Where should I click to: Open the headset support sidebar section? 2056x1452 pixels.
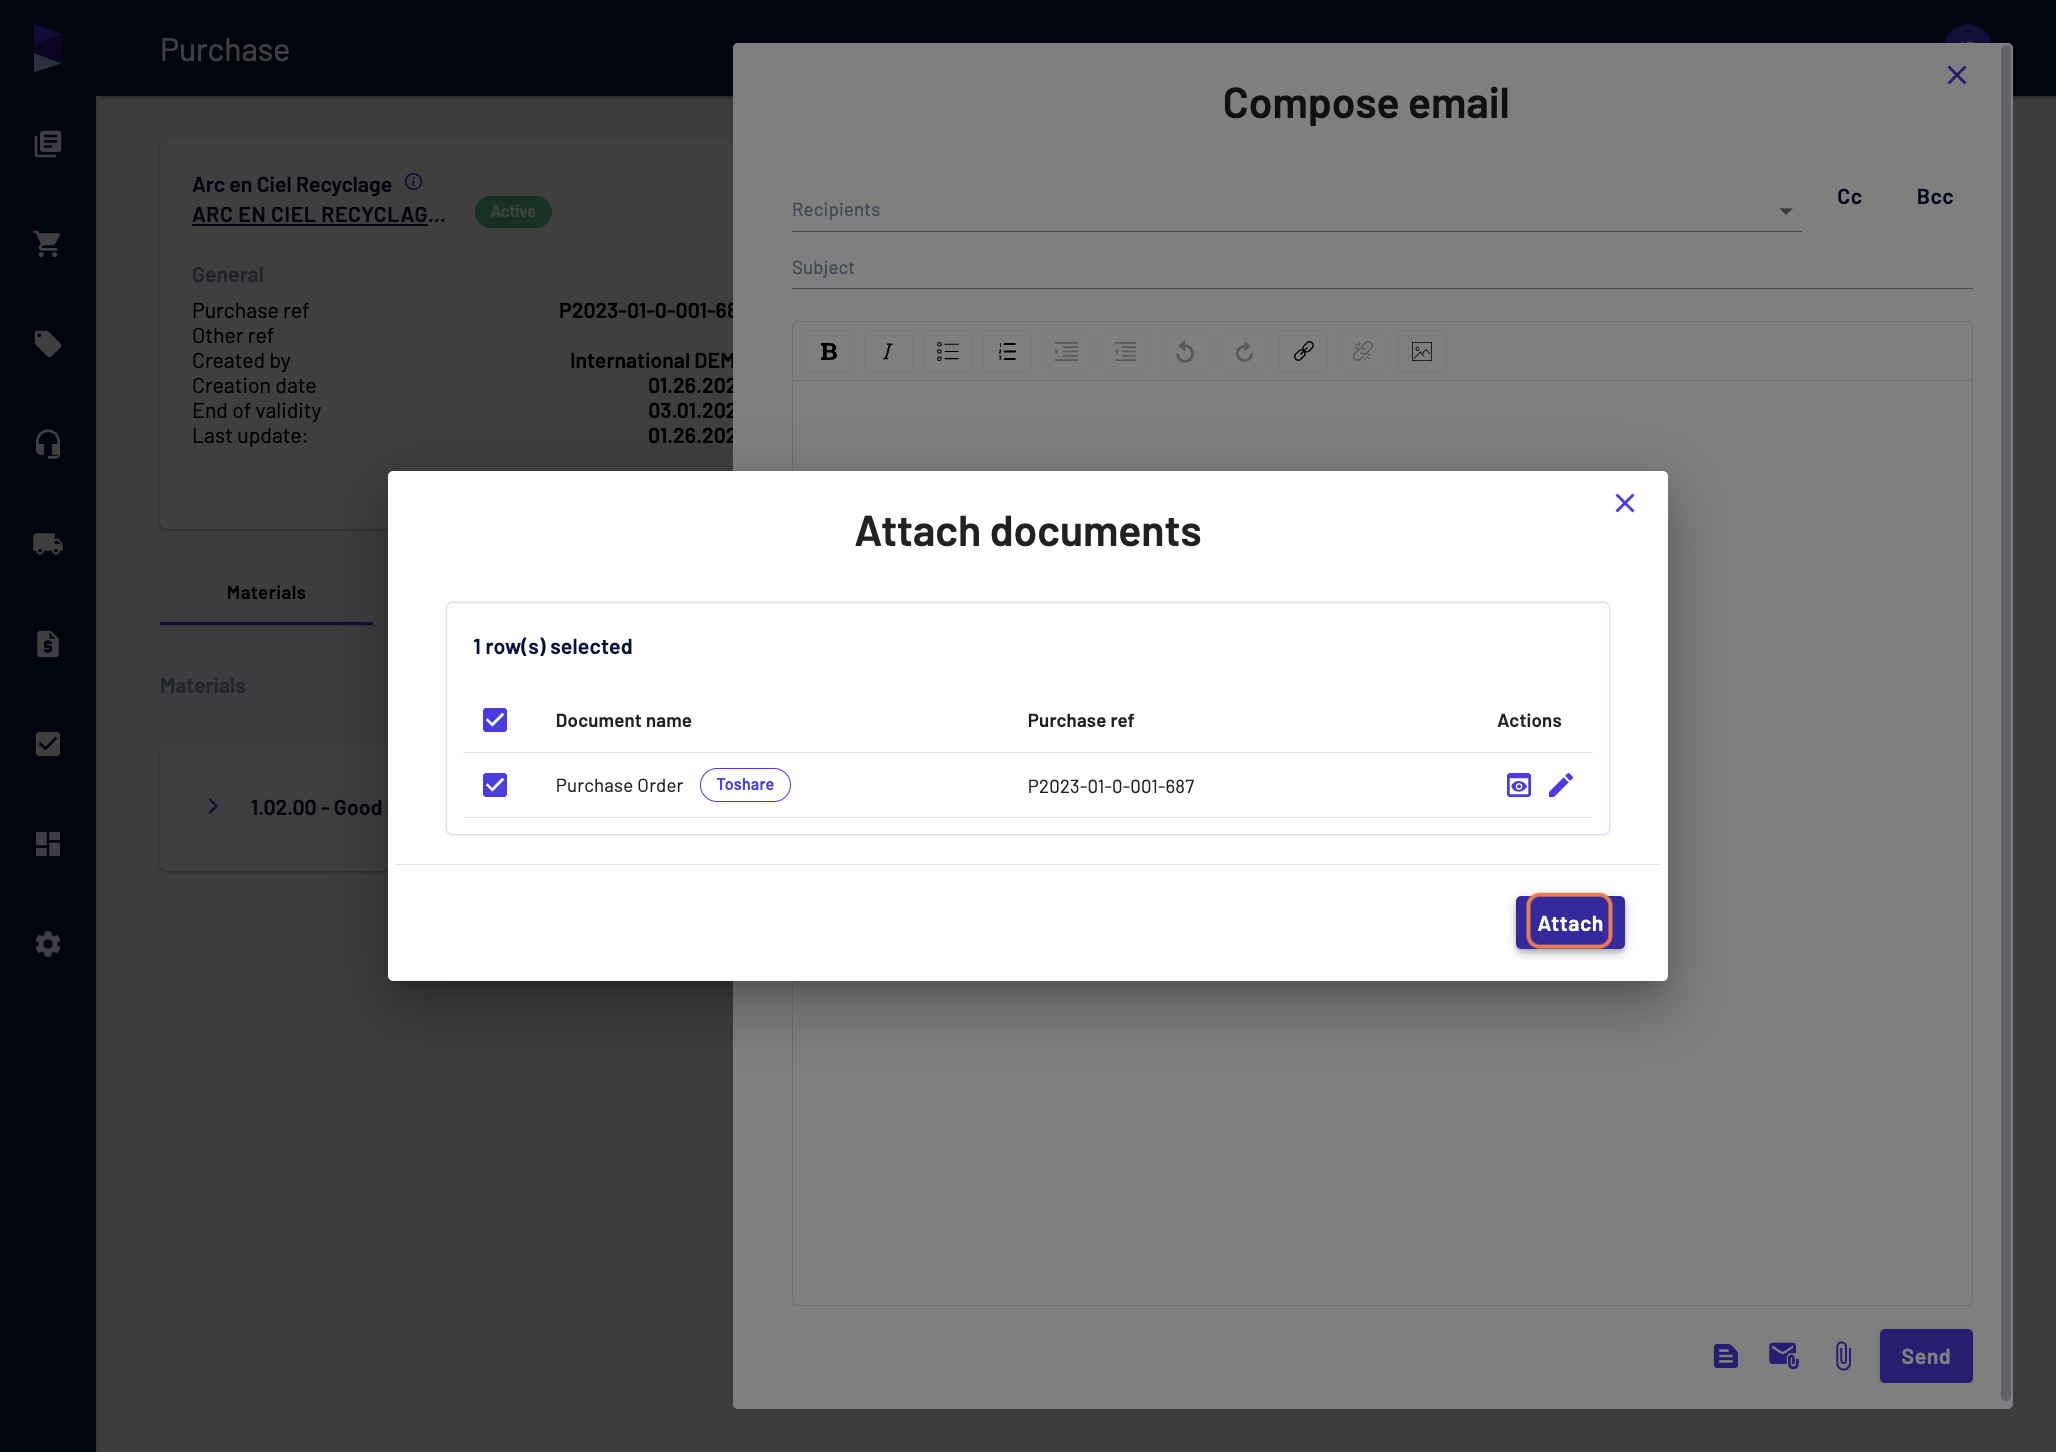click(47, 444)
